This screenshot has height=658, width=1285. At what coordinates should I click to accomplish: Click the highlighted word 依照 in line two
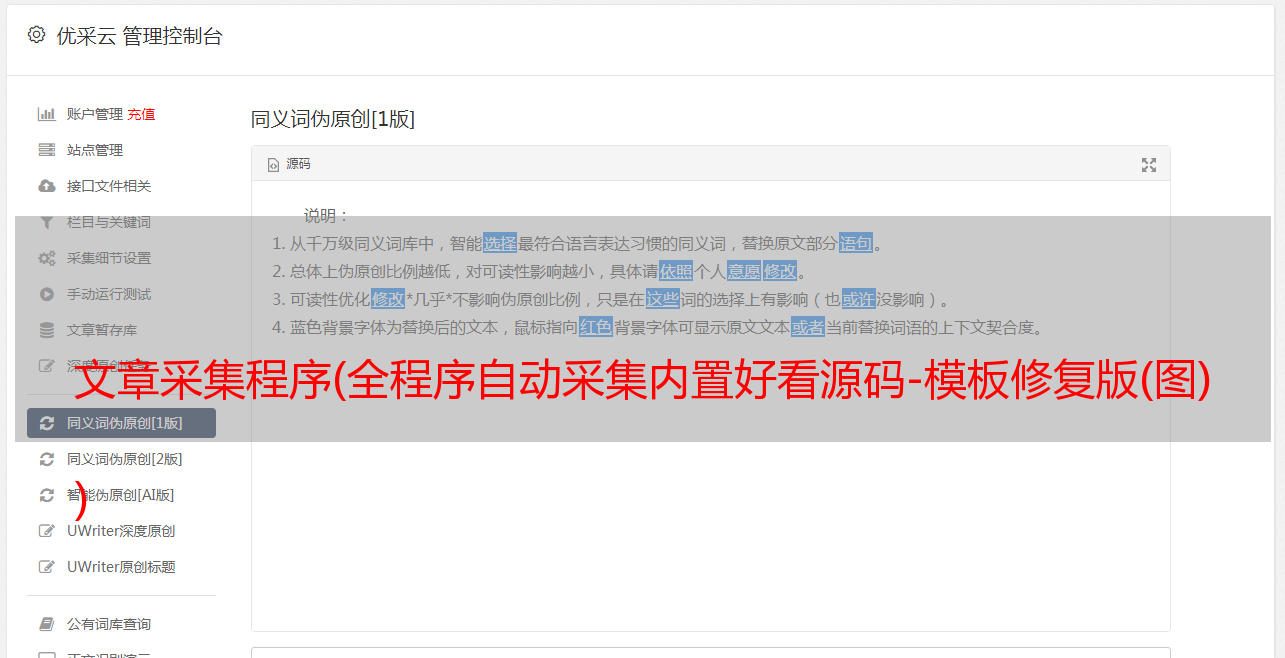[x=676, y=271]
